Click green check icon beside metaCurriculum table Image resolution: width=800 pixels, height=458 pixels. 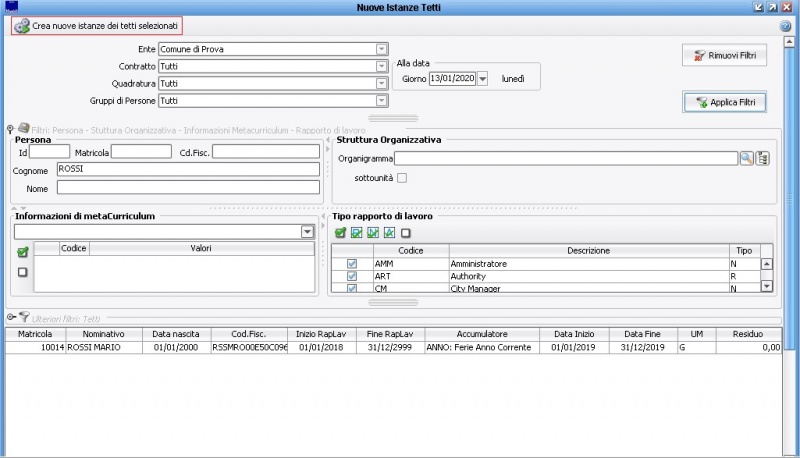[22, 253]
